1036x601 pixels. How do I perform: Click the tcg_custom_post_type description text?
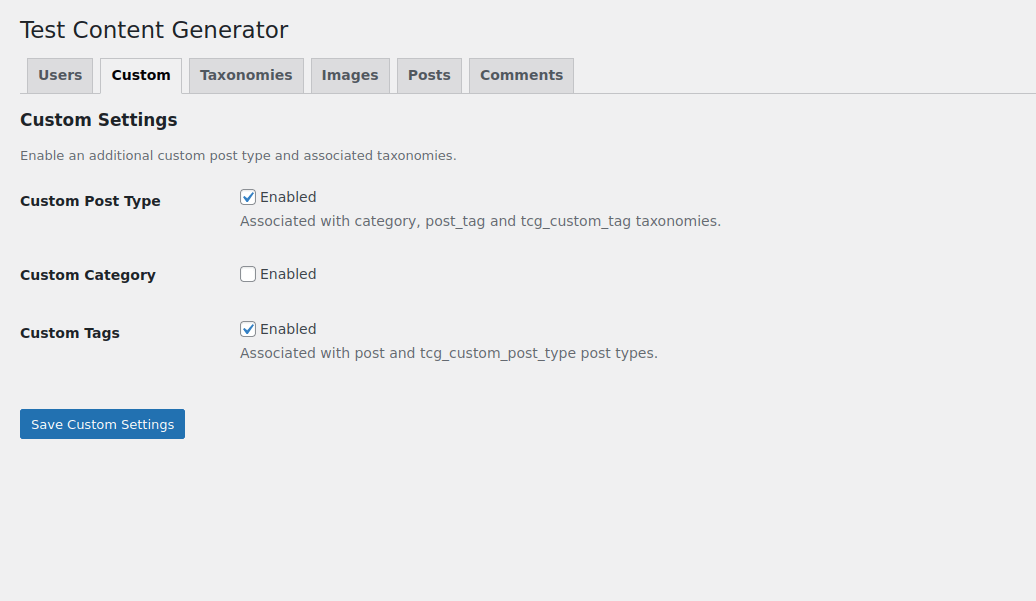[449, 353]
